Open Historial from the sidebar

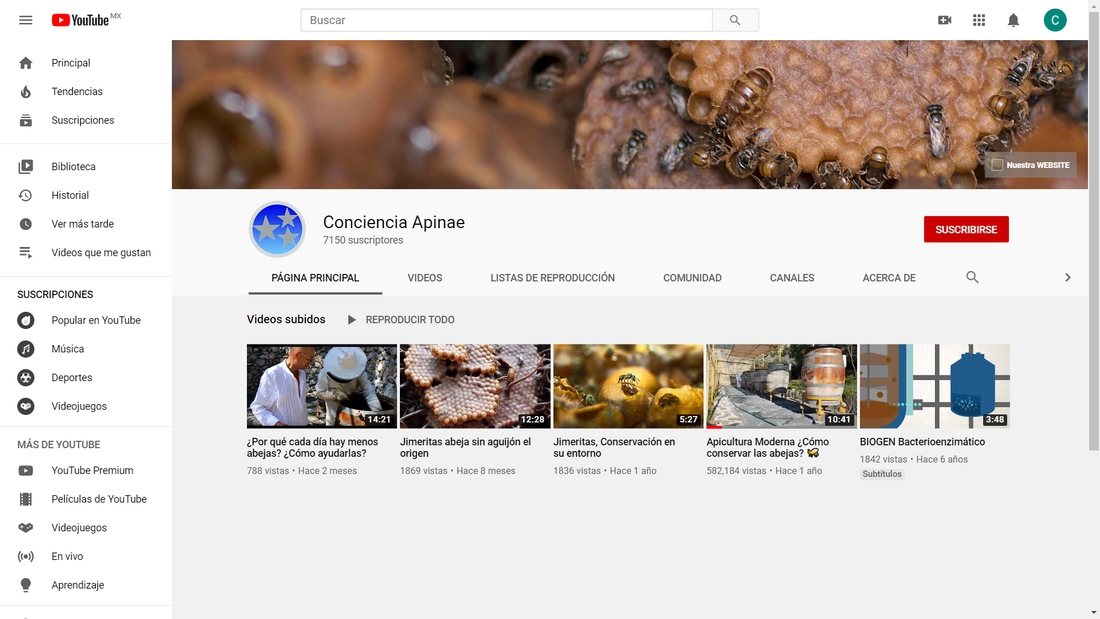(70, 195)
